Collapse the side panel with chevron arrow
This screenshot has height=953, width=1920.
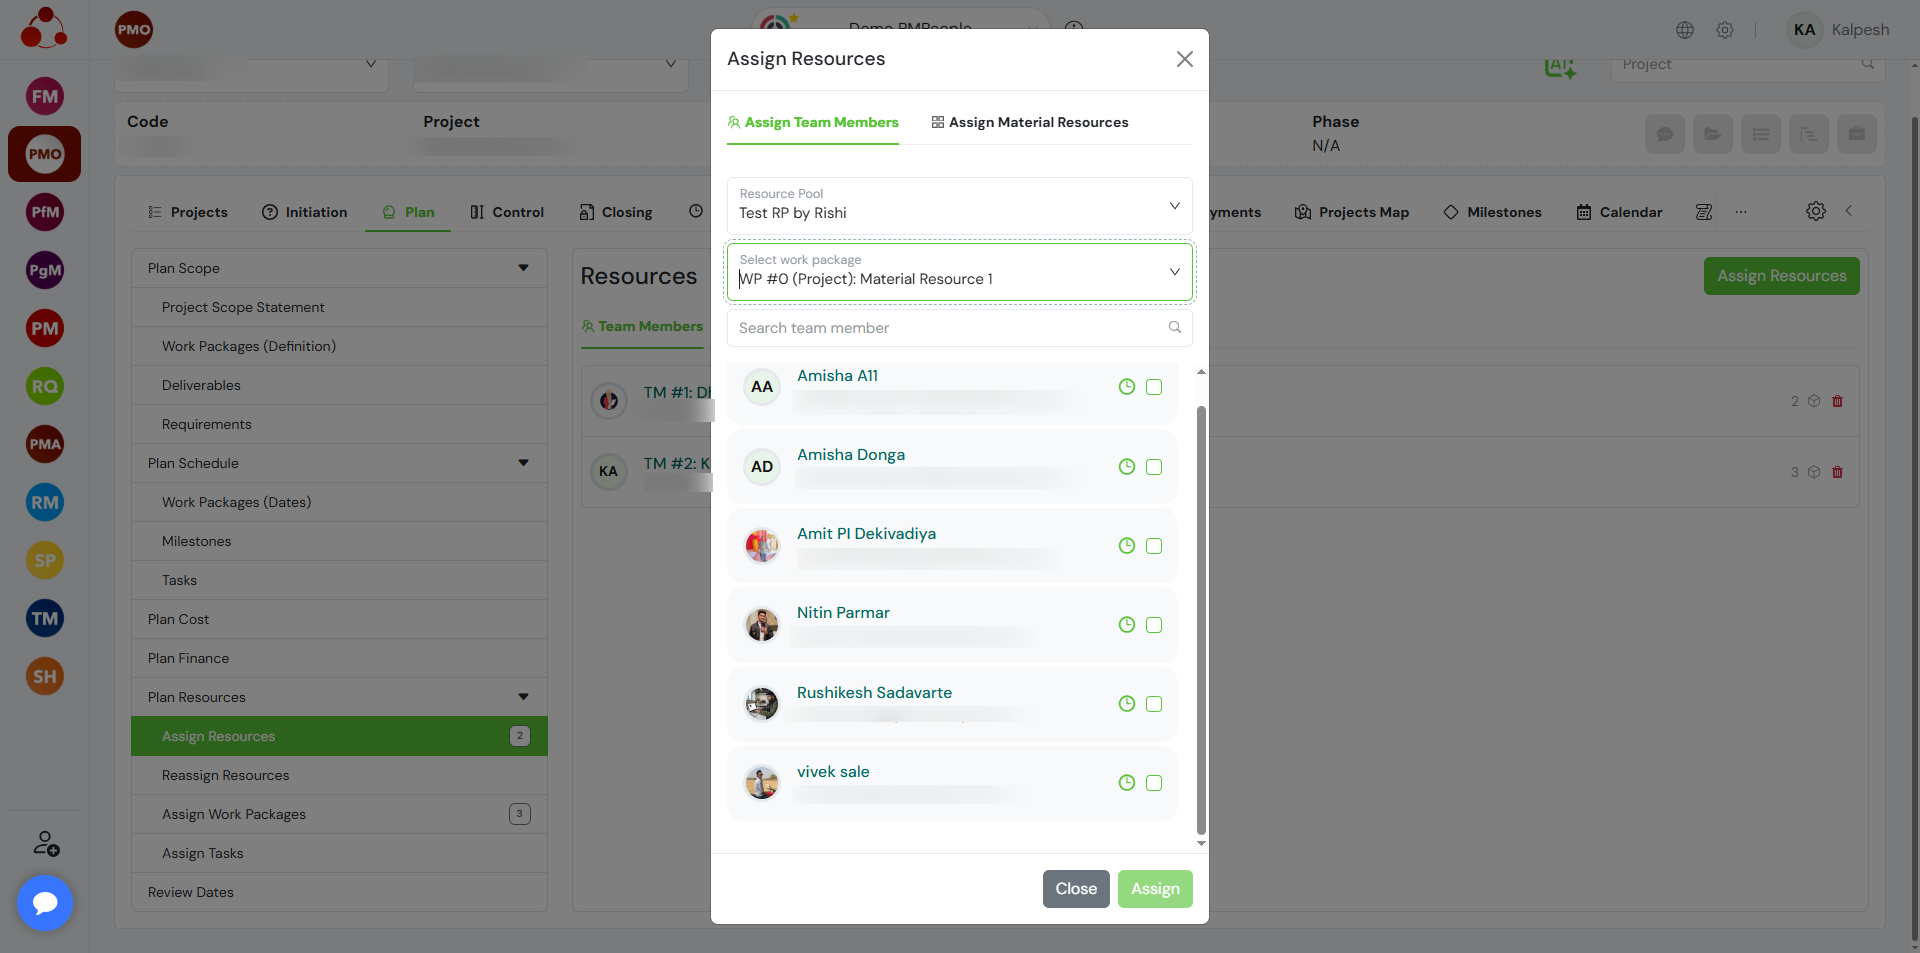[x=1849, y=211]
